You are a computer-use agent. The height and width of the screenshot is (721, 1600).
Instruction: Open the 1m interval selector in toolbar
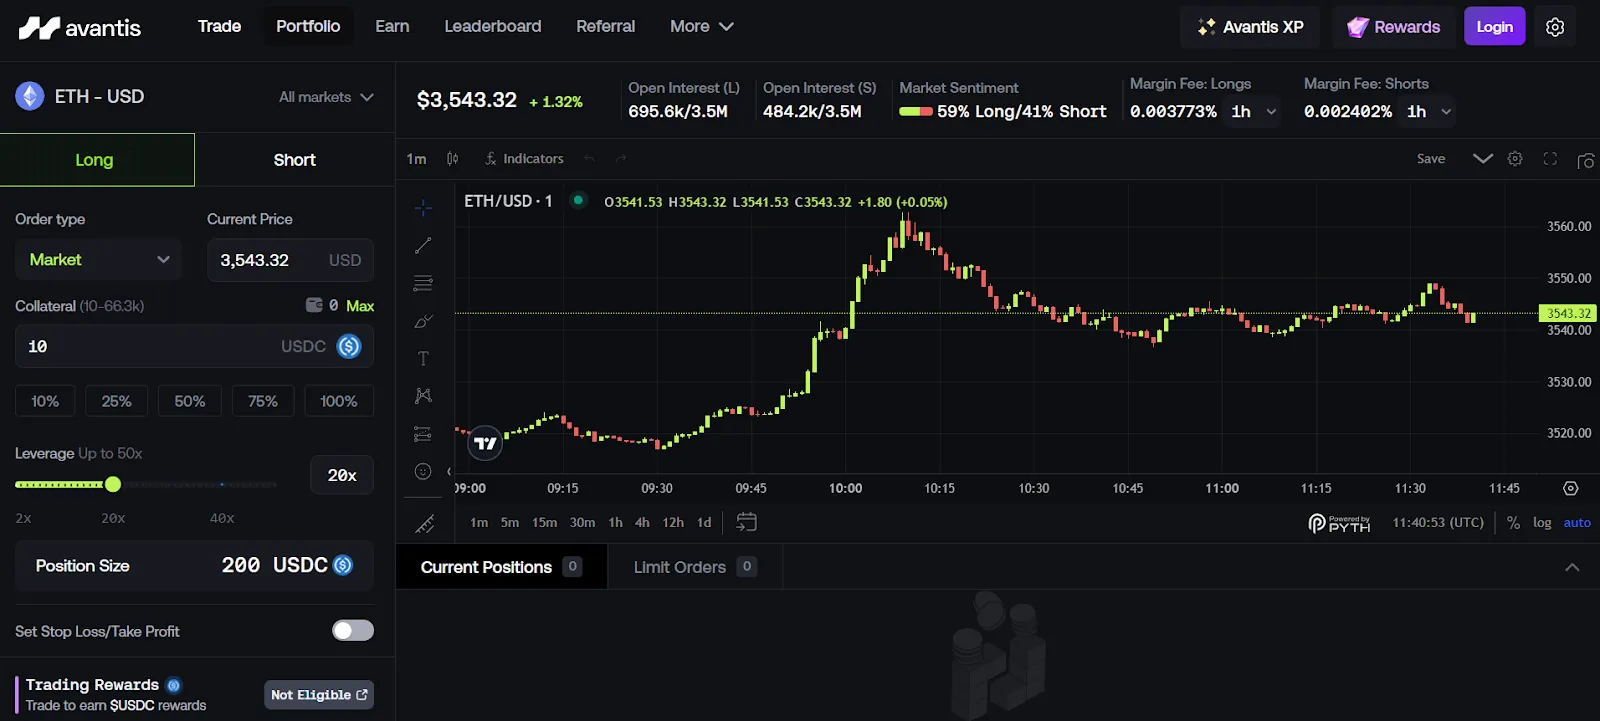(x=417, y=159)
